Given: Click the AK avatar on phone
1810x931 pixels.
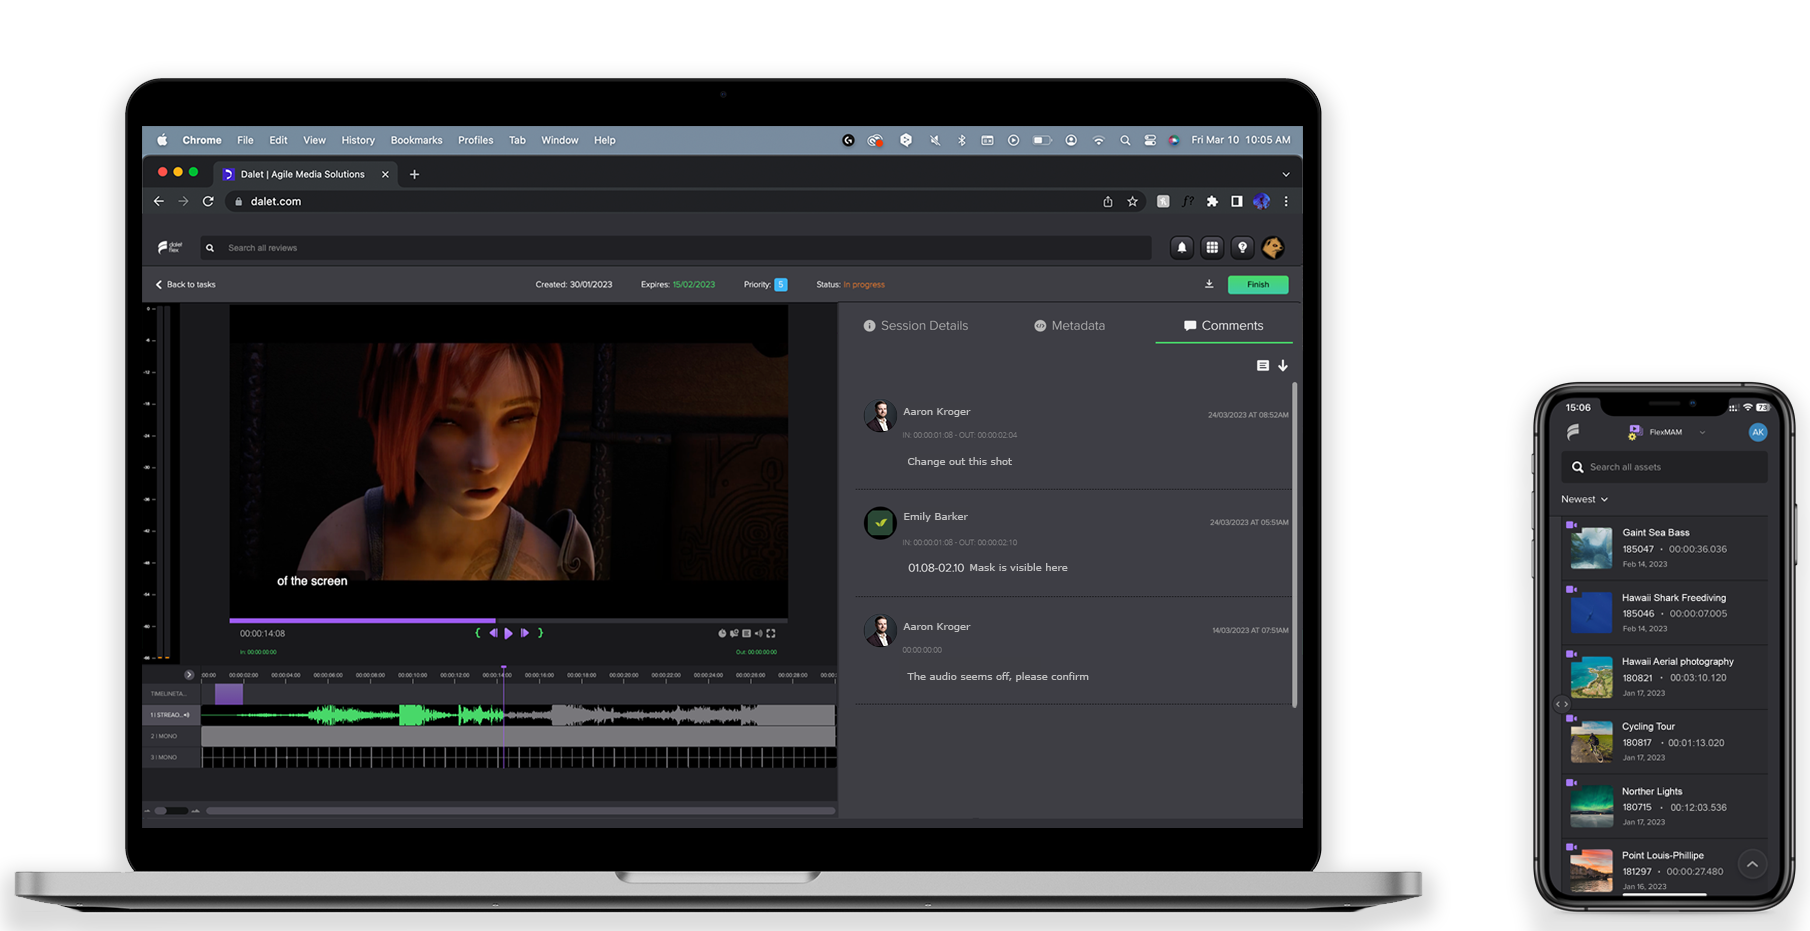Looking at the screenshot, I should pos(1757,432).
